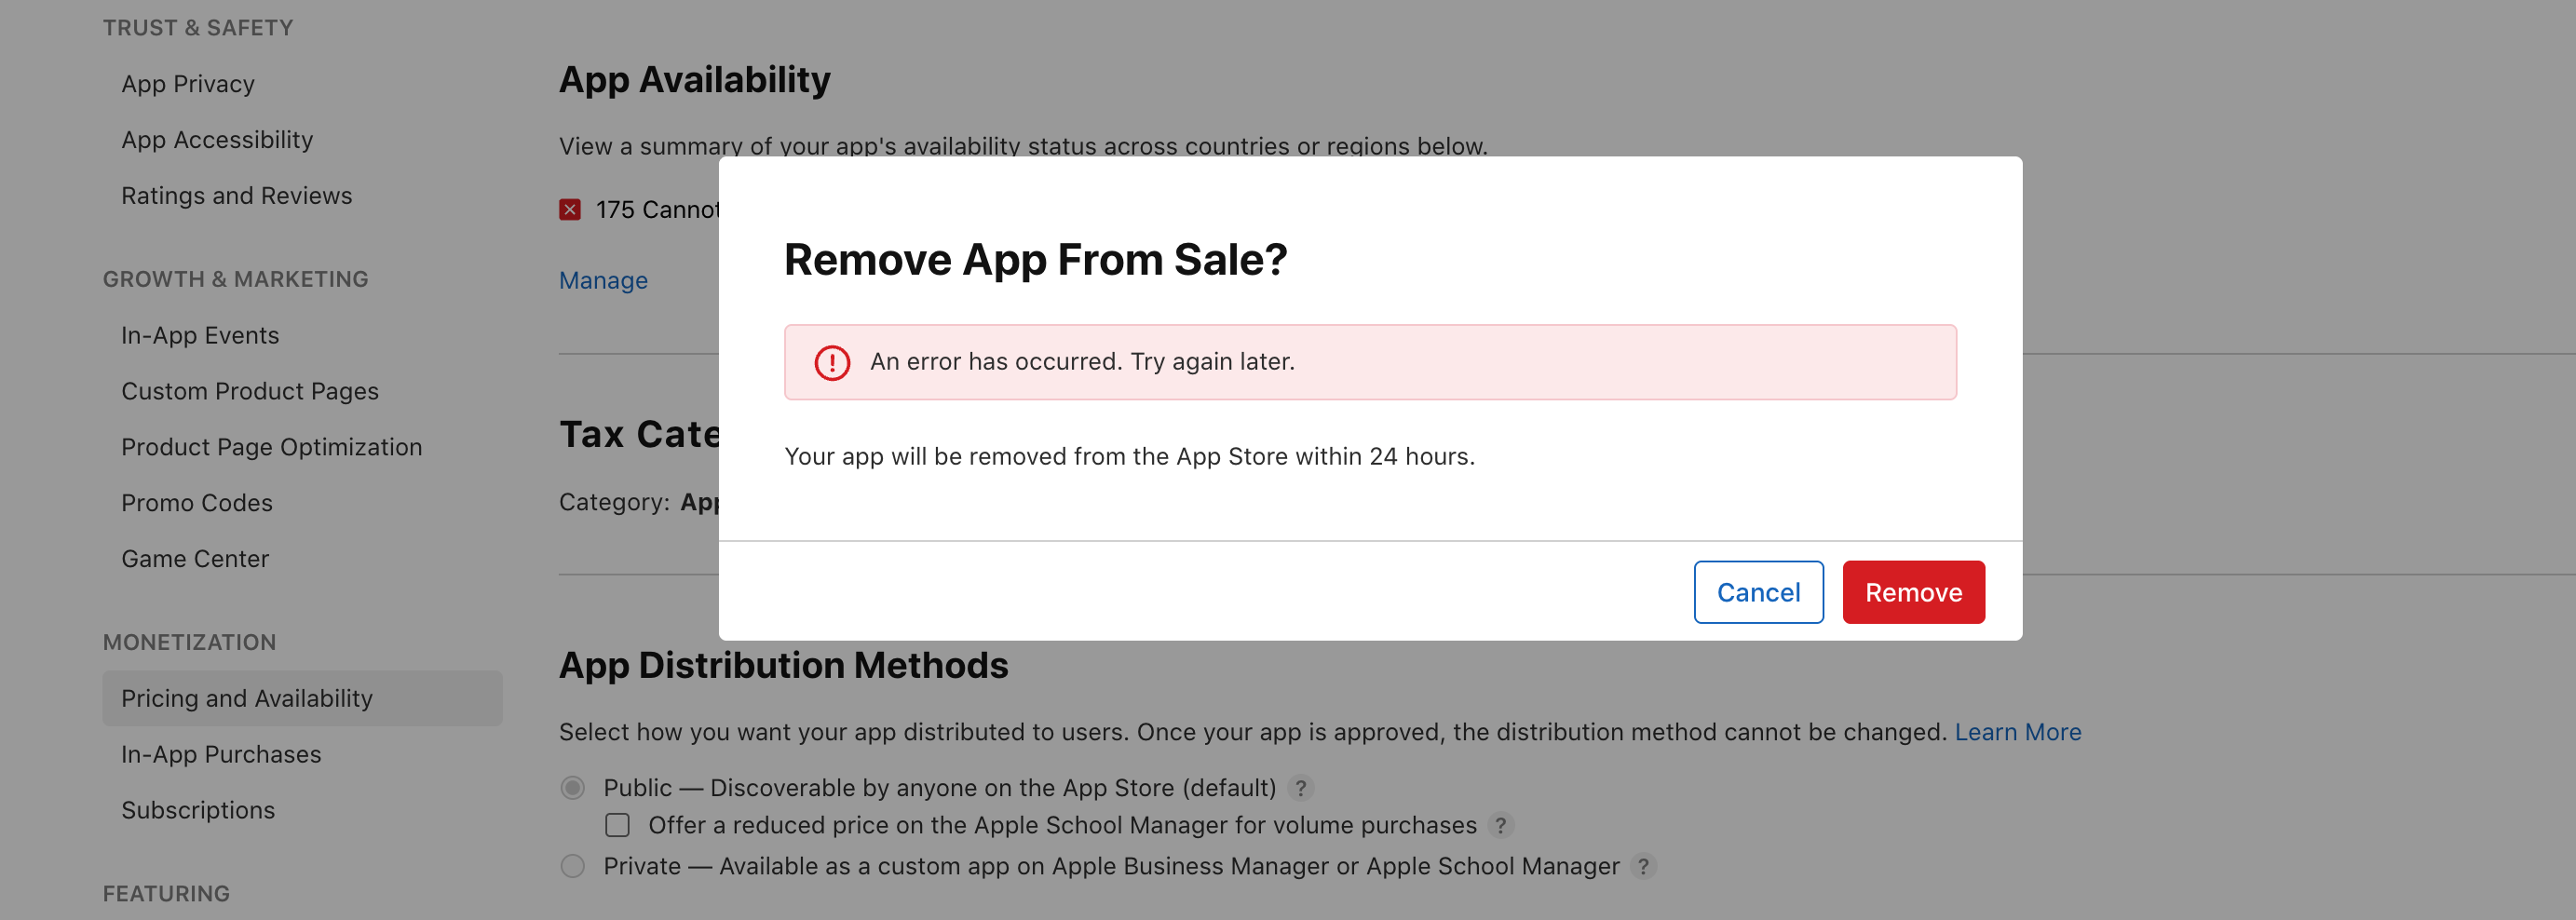The width and height of the screenshot is (2576, 920).
Task: Click help icon beside Private distribution option
Action: point(1642,866)
